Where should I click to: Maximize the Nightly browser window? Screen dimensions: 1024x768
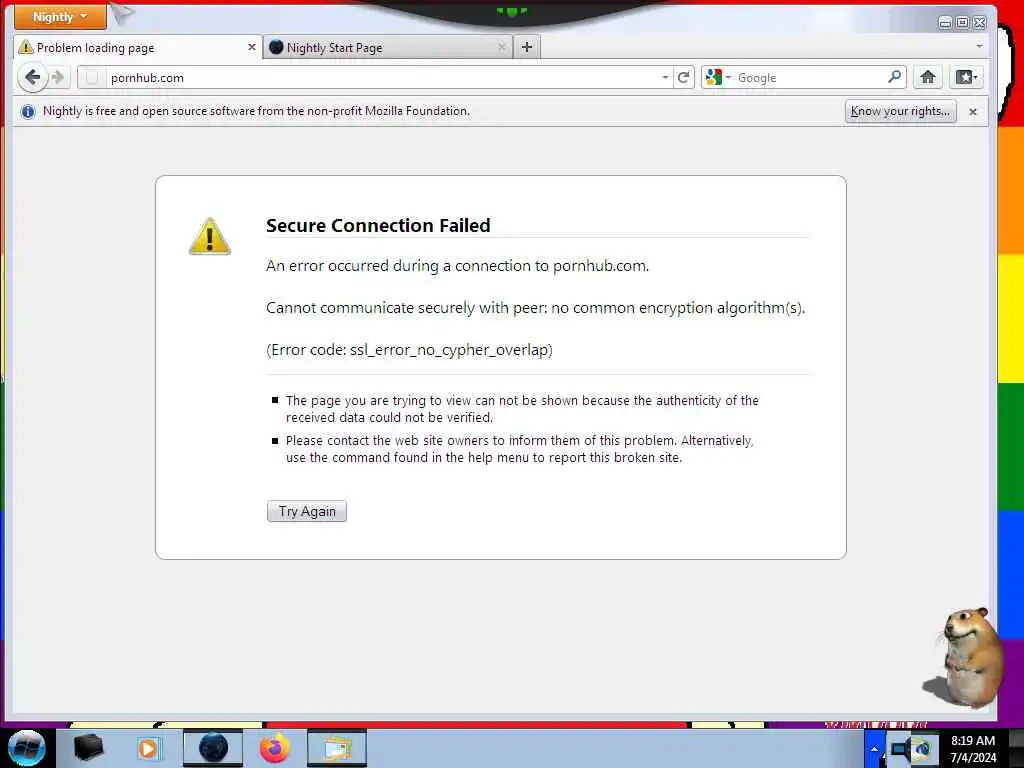pyautogui.click(x=963, y=23)
